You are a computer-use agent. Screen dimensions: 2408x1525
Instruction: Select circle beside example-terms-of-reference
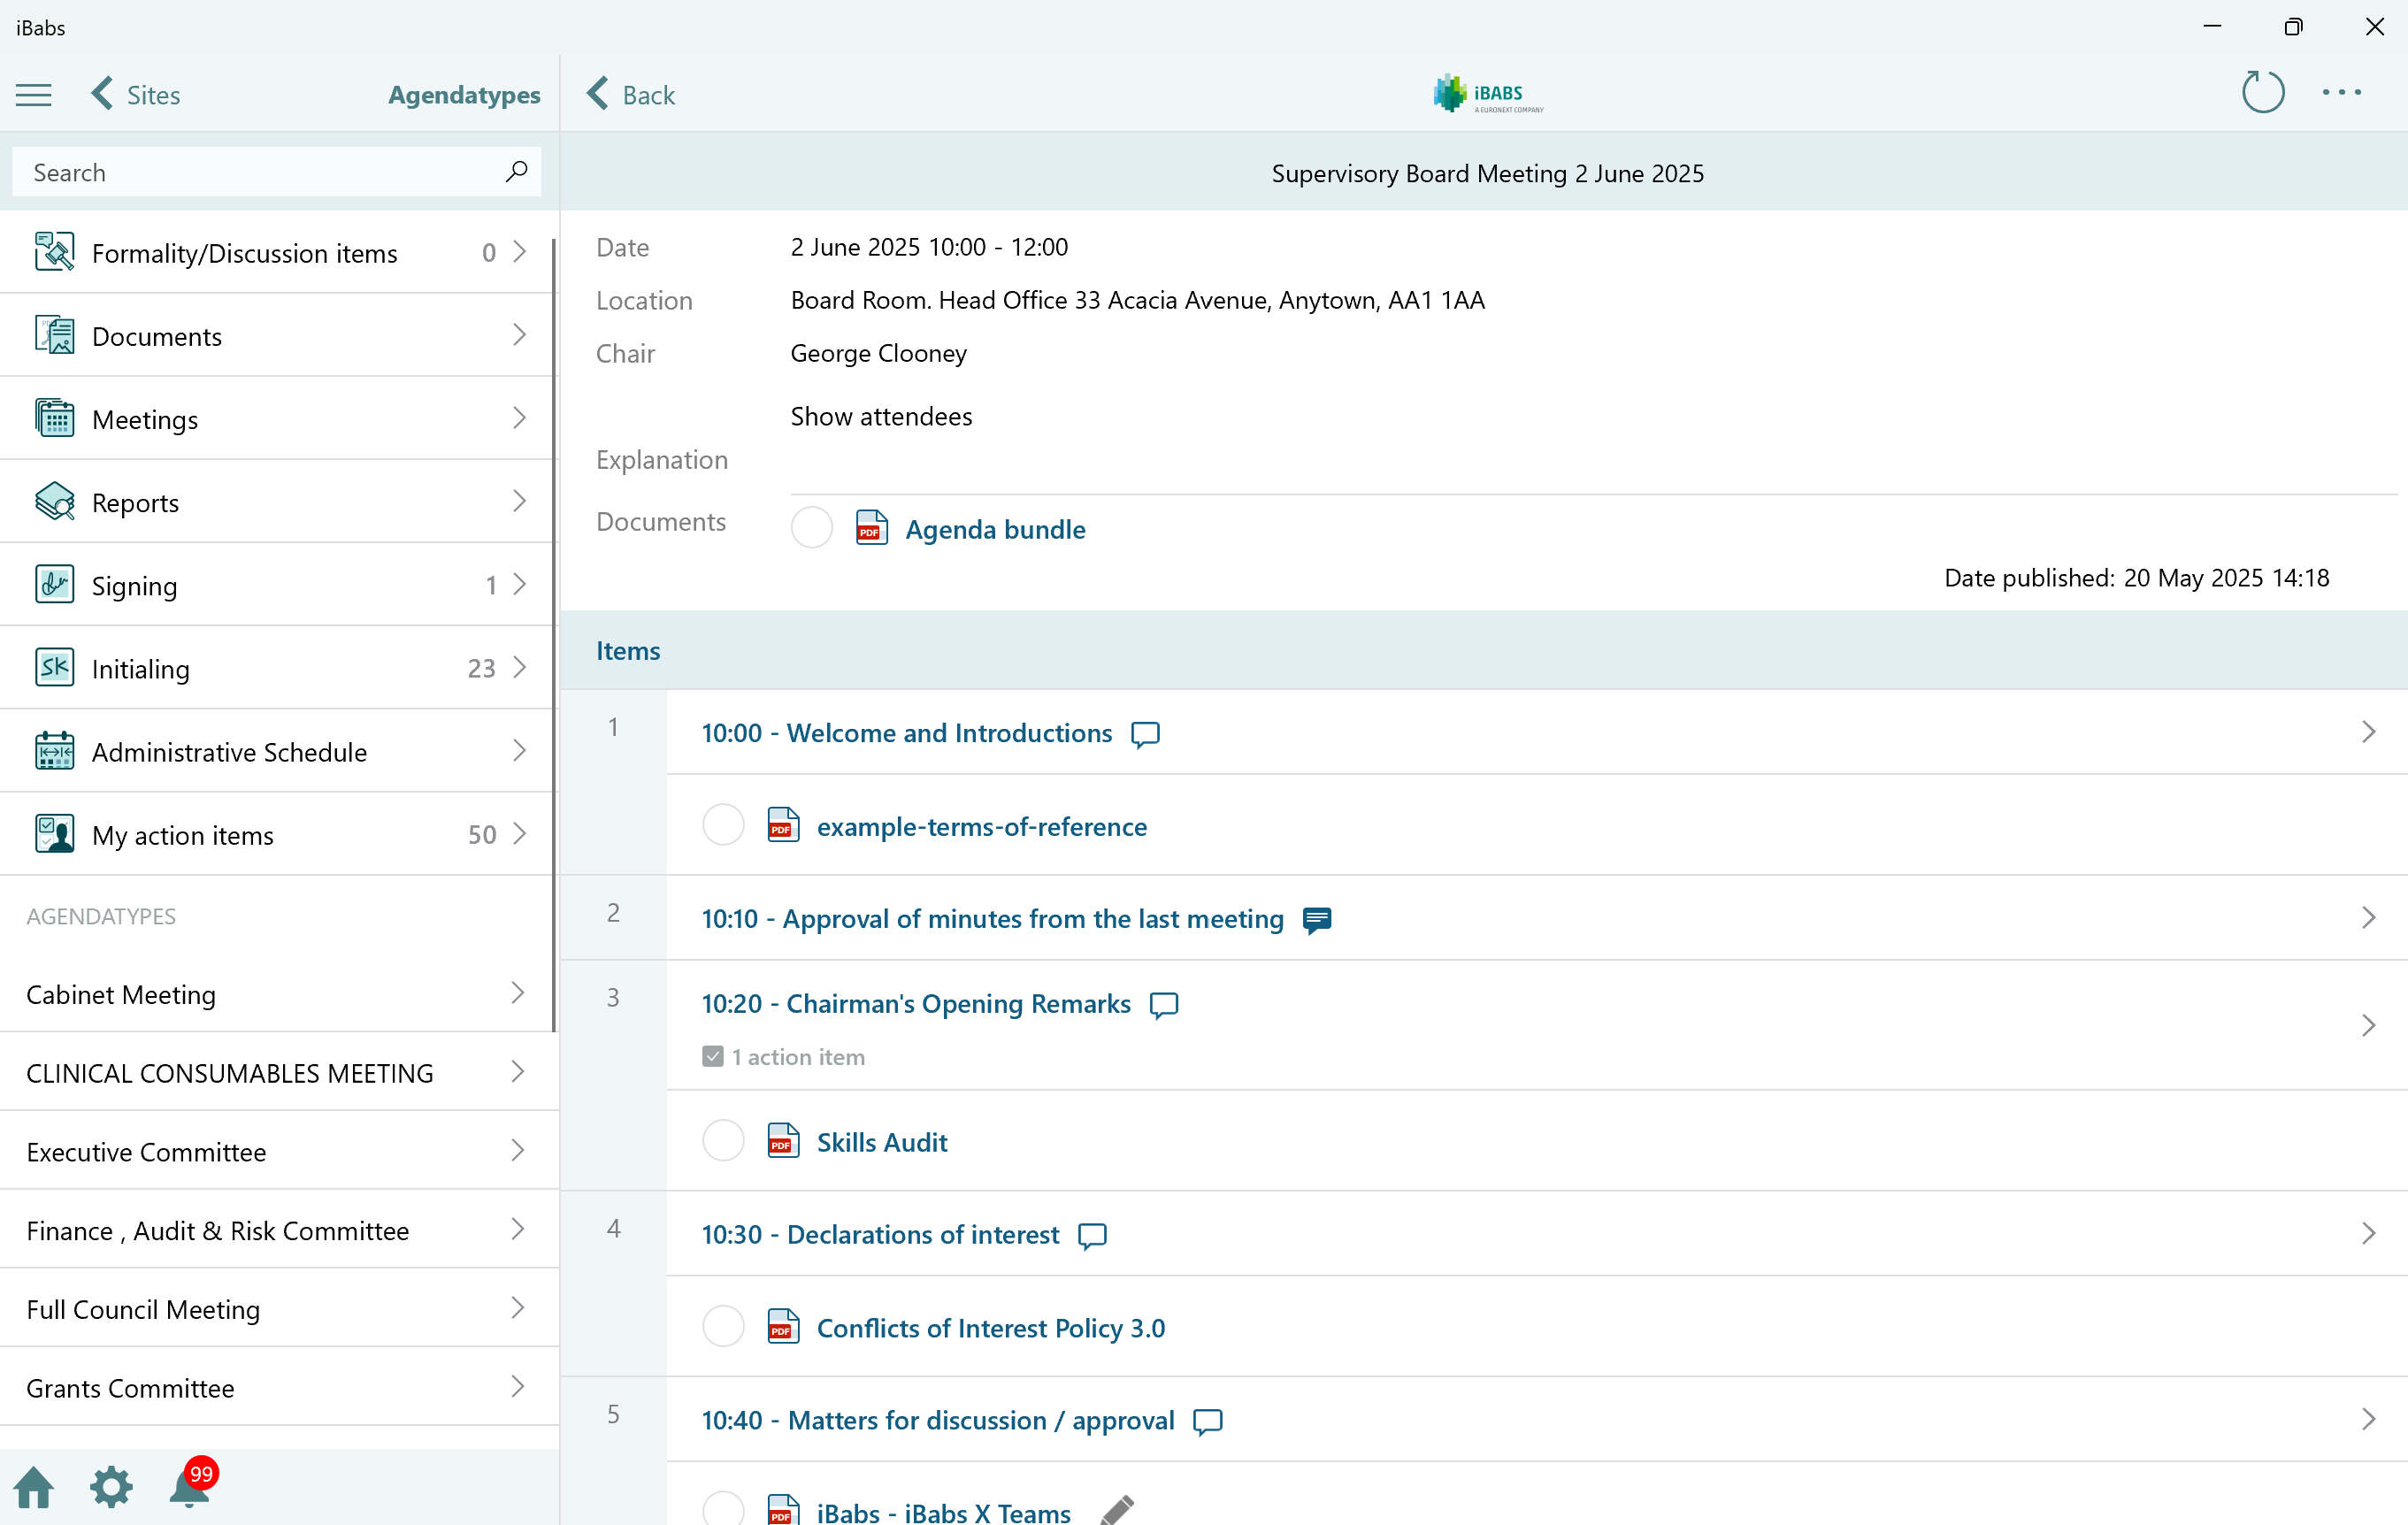[x=723, y=826]
